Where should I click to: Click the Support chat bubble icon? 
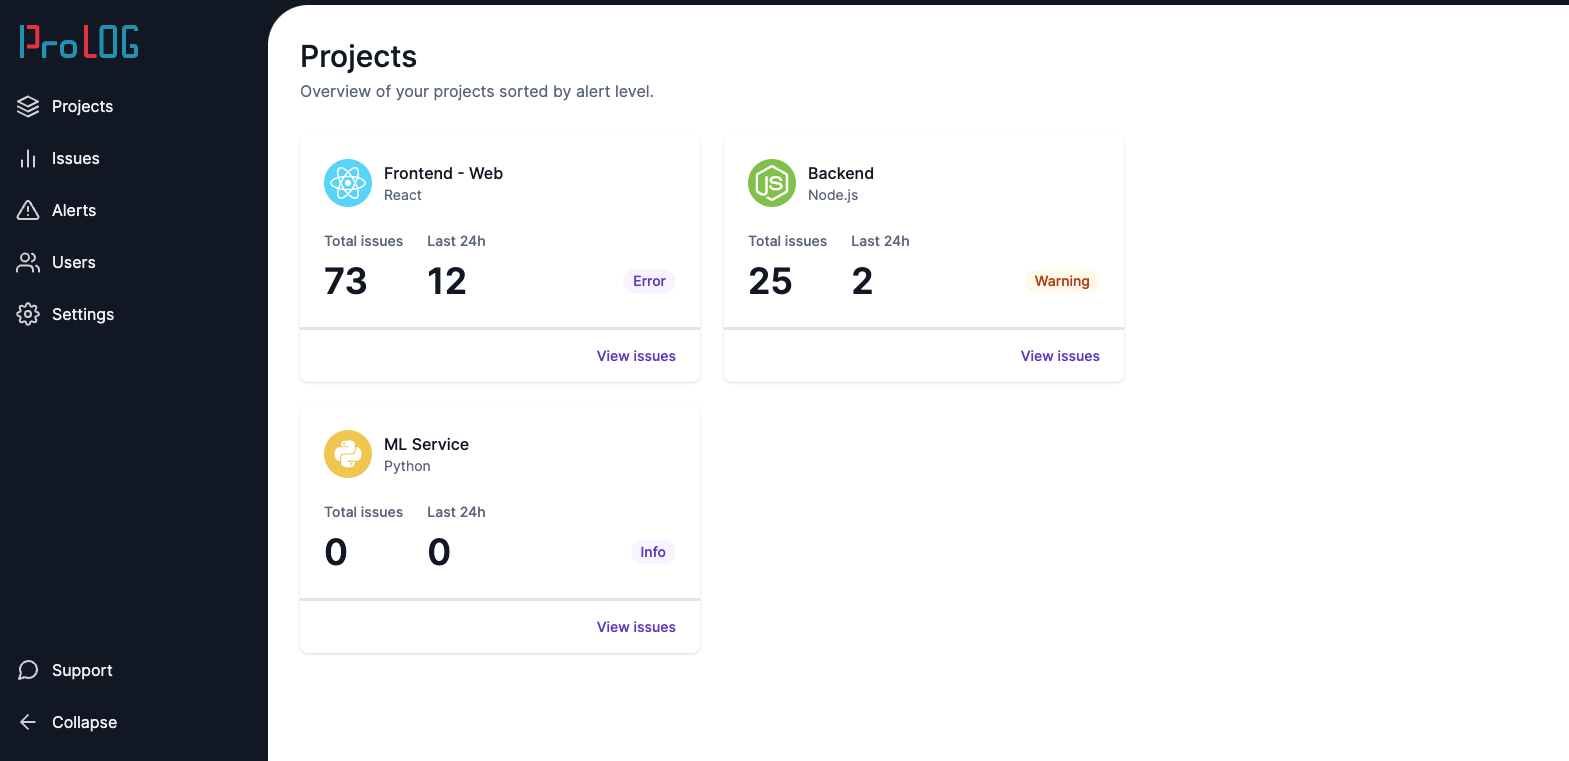[x=28, y=670]
